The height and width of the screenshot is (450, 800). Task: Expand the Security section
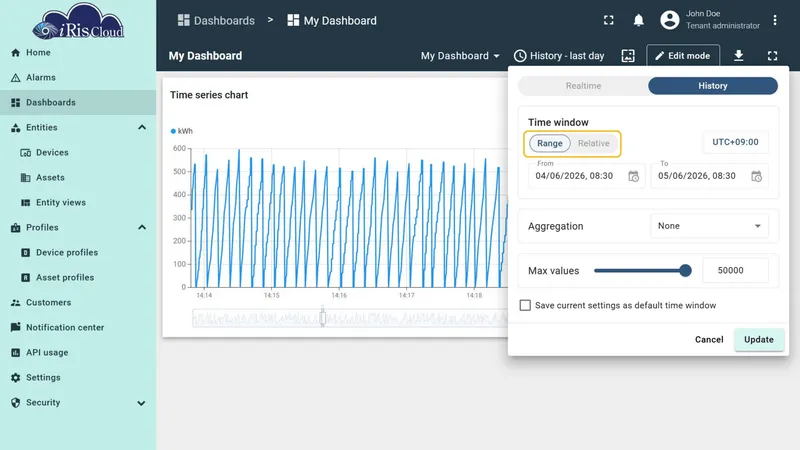pyautogui.click(x=141, y=403)
